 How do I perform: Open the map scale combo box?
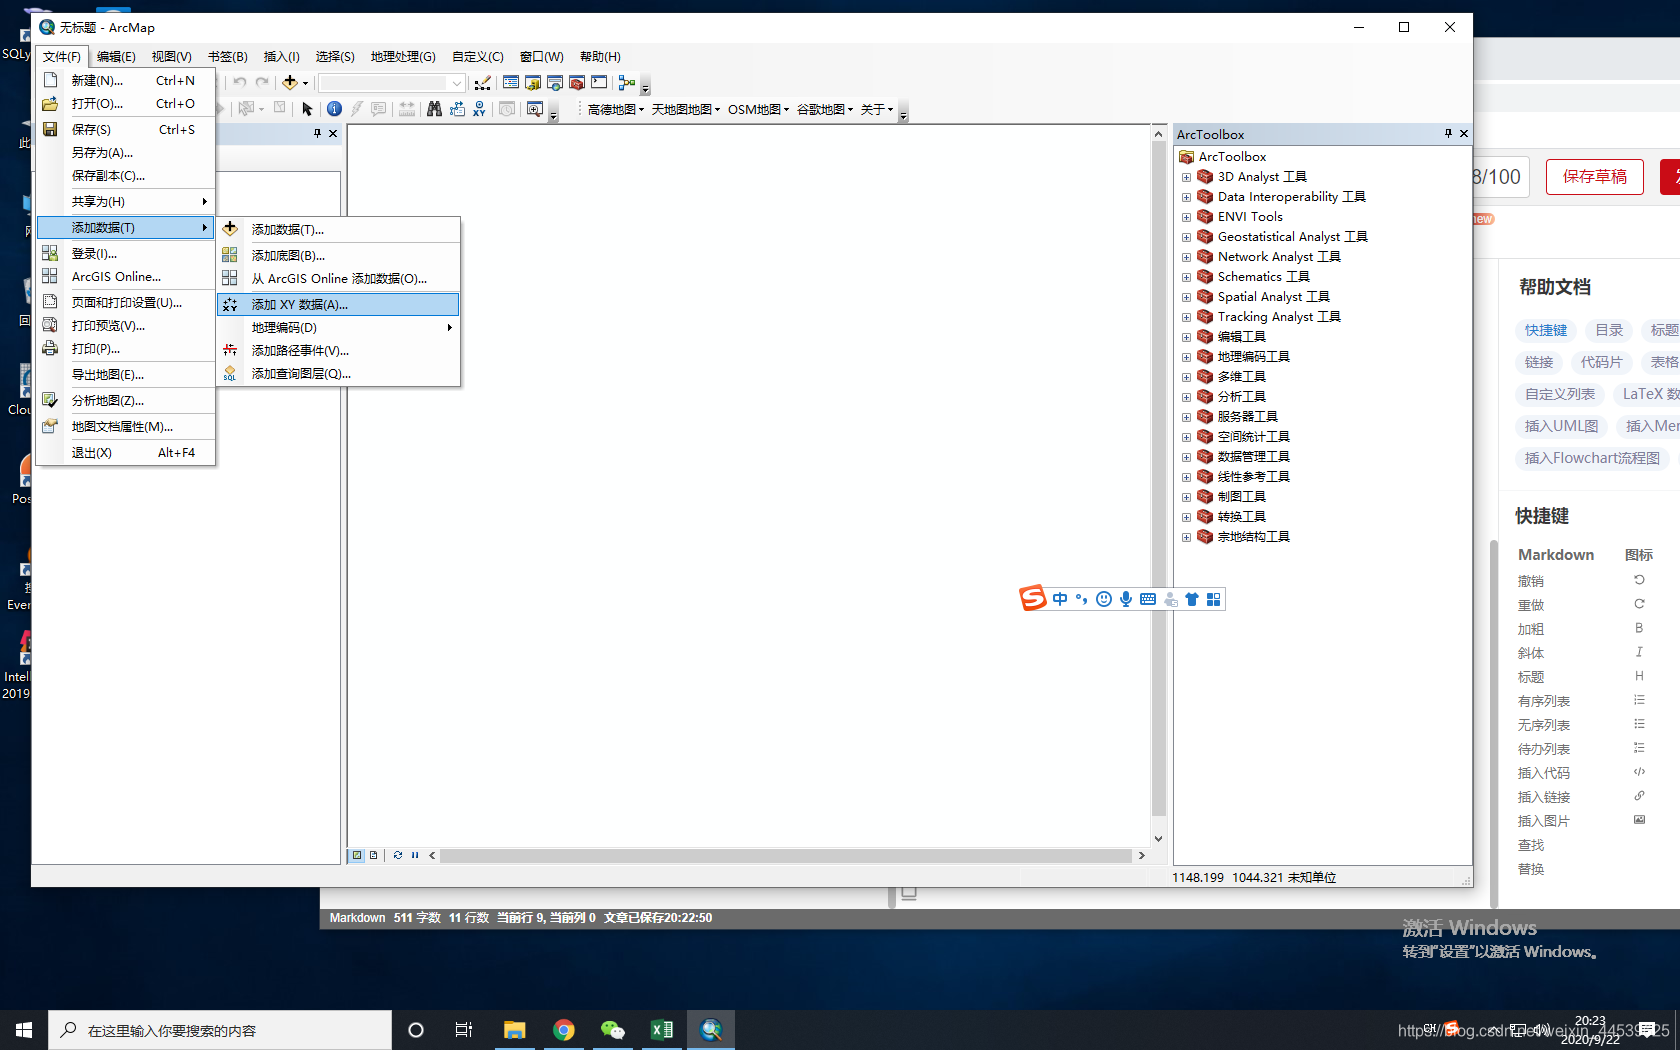[392, 82]
